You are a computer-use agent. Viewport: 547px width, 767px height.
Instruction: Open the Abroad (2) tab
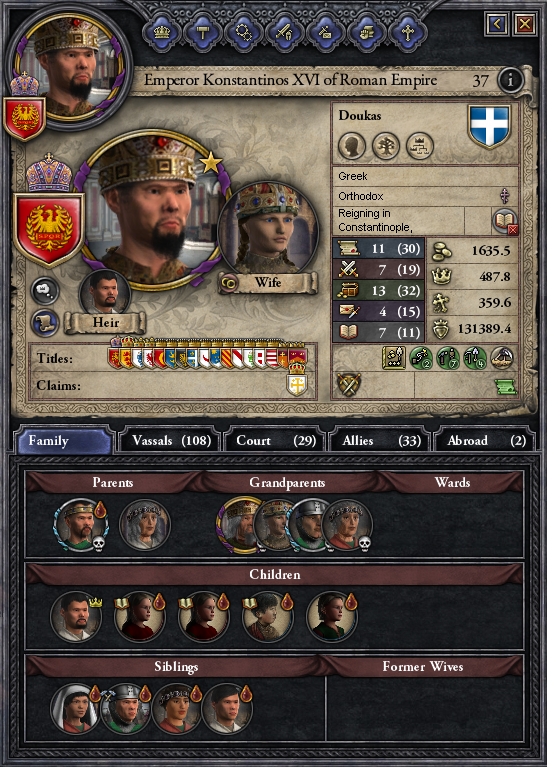pyautogui.click(x=485, y=440)
